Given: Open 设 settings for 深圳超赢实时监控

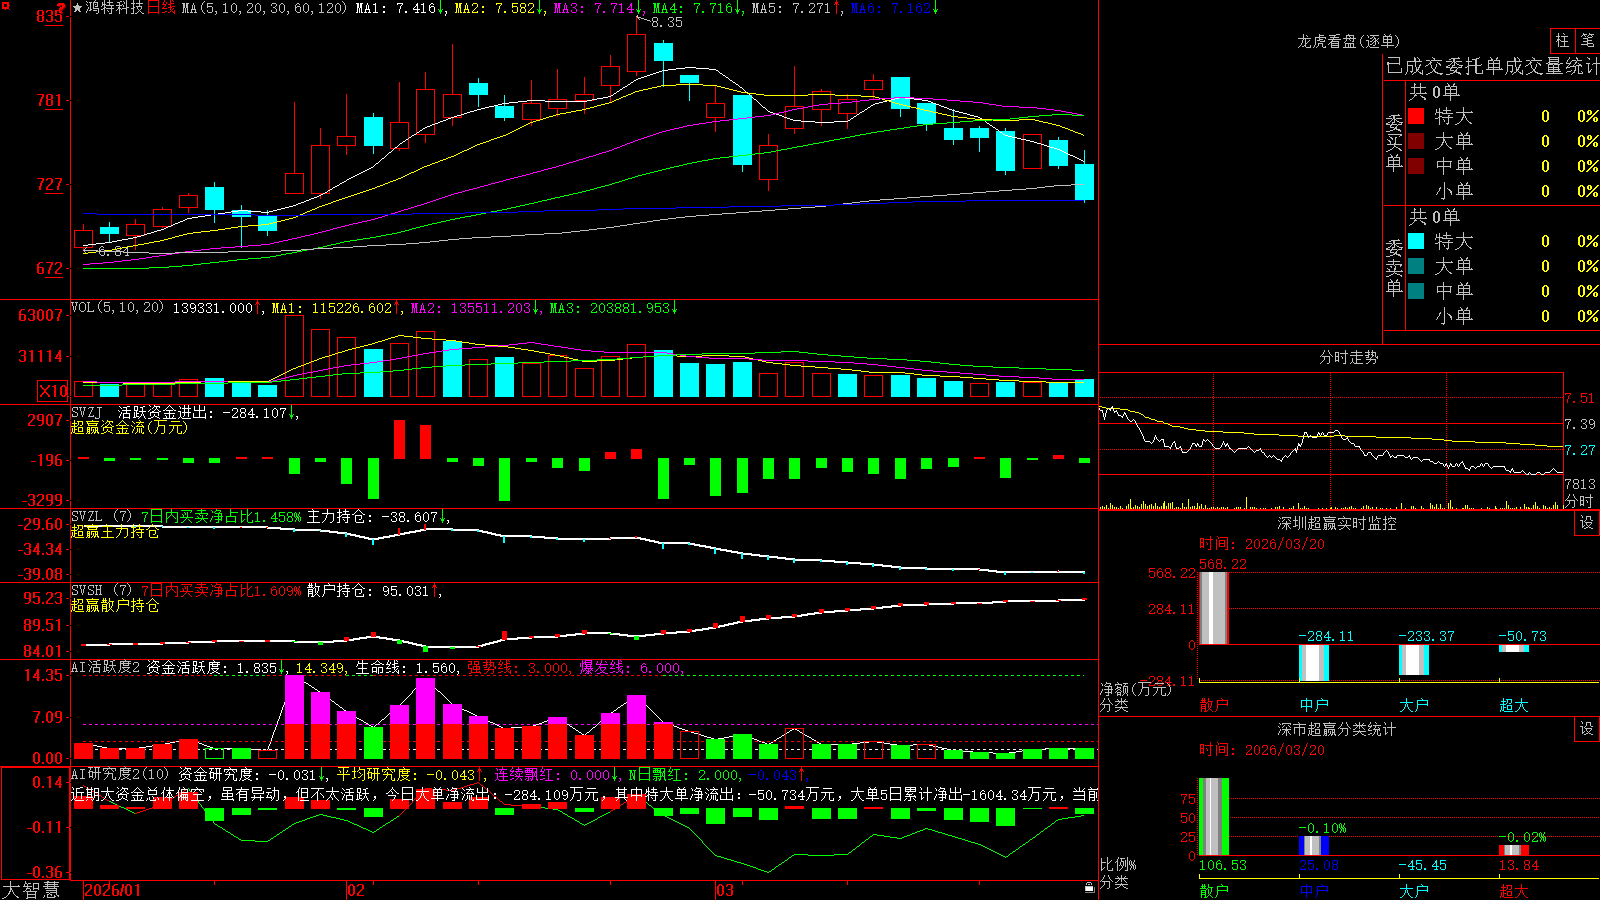Looking at the screenshot, I should click(1587, 523).
